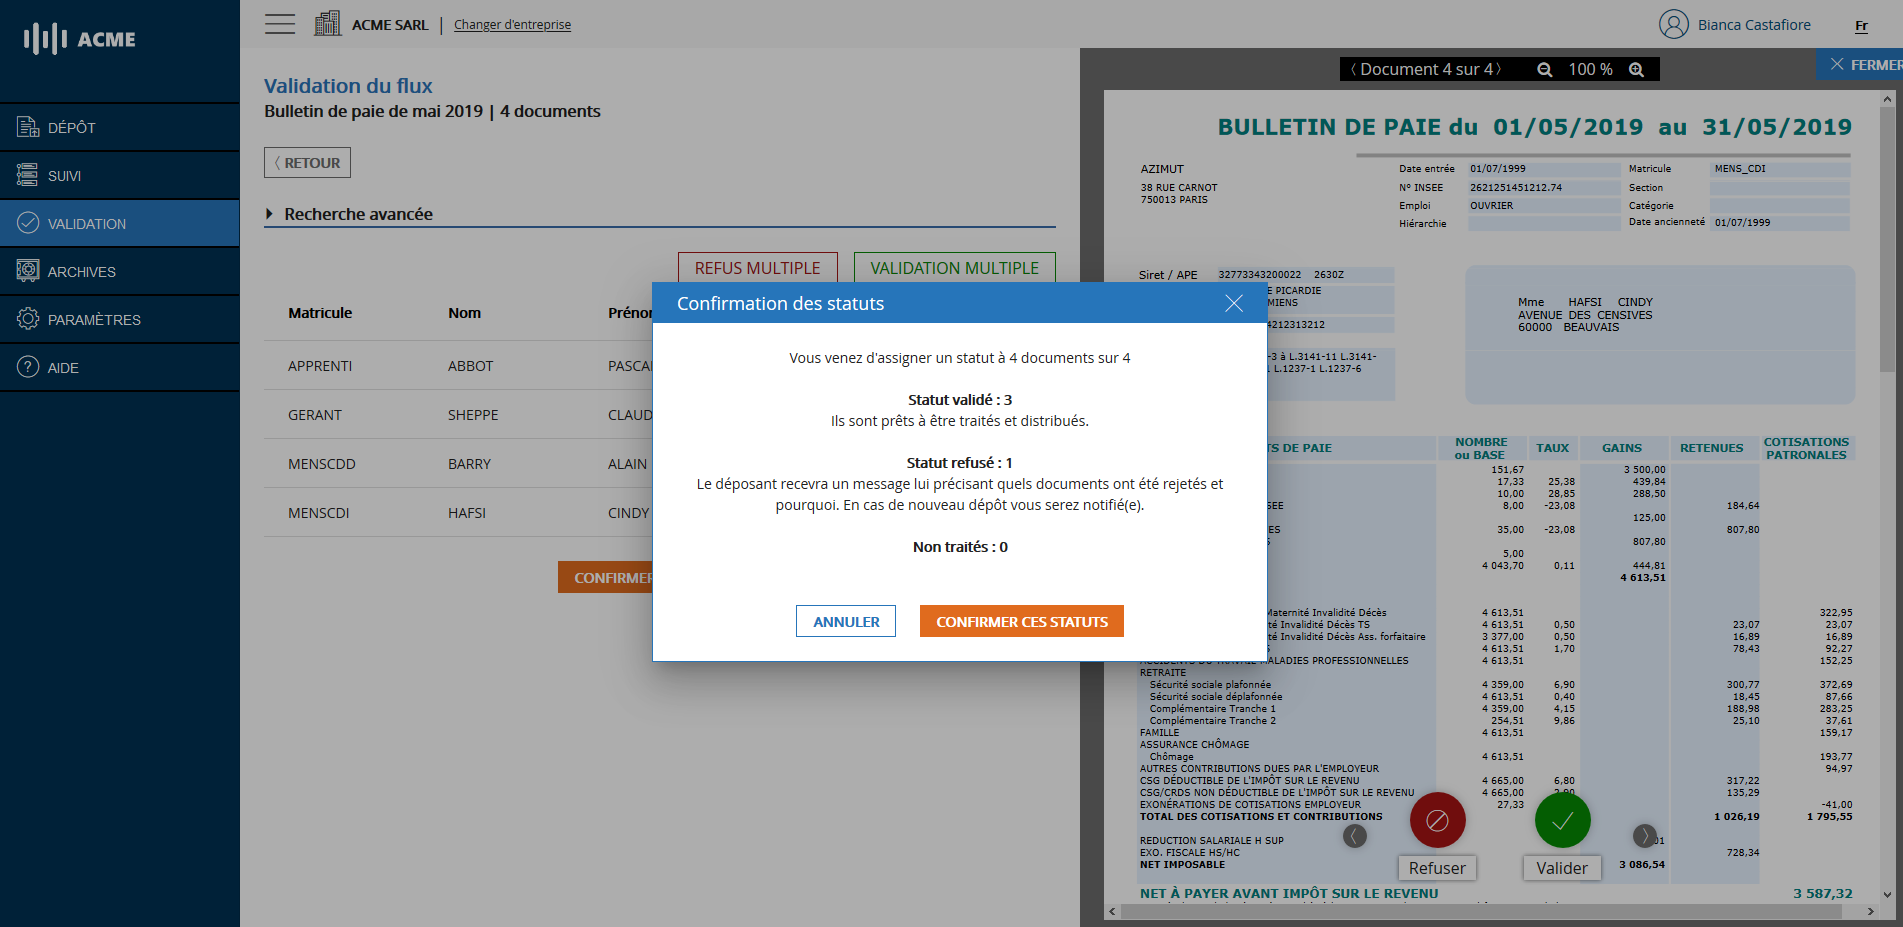Open the Dépôt section
The height and width of the screenshot is (927, 1903).
tap(70, 127)
